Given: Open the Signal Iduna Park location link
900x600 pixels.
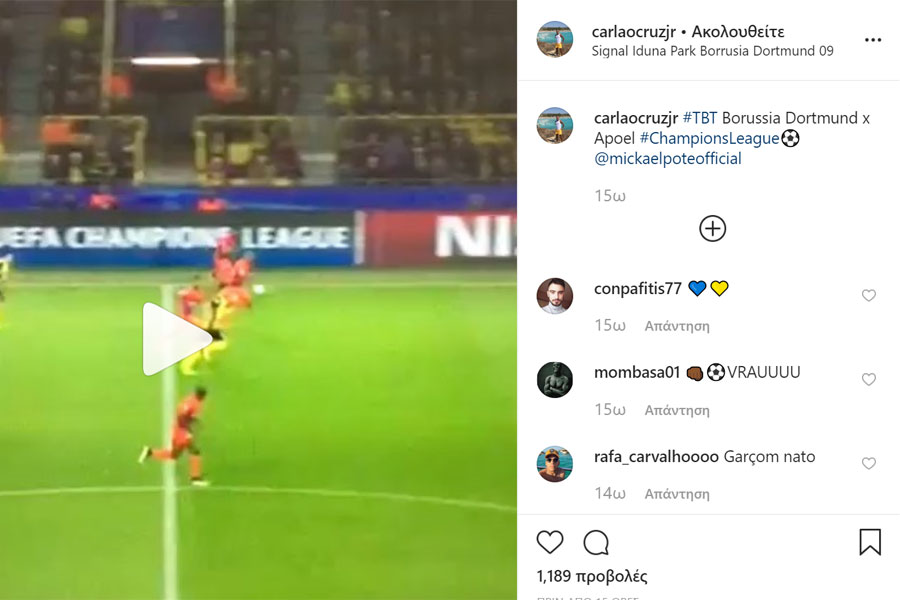Looking at the screenshot, I should pyautogui.click(x=712, y=51).
